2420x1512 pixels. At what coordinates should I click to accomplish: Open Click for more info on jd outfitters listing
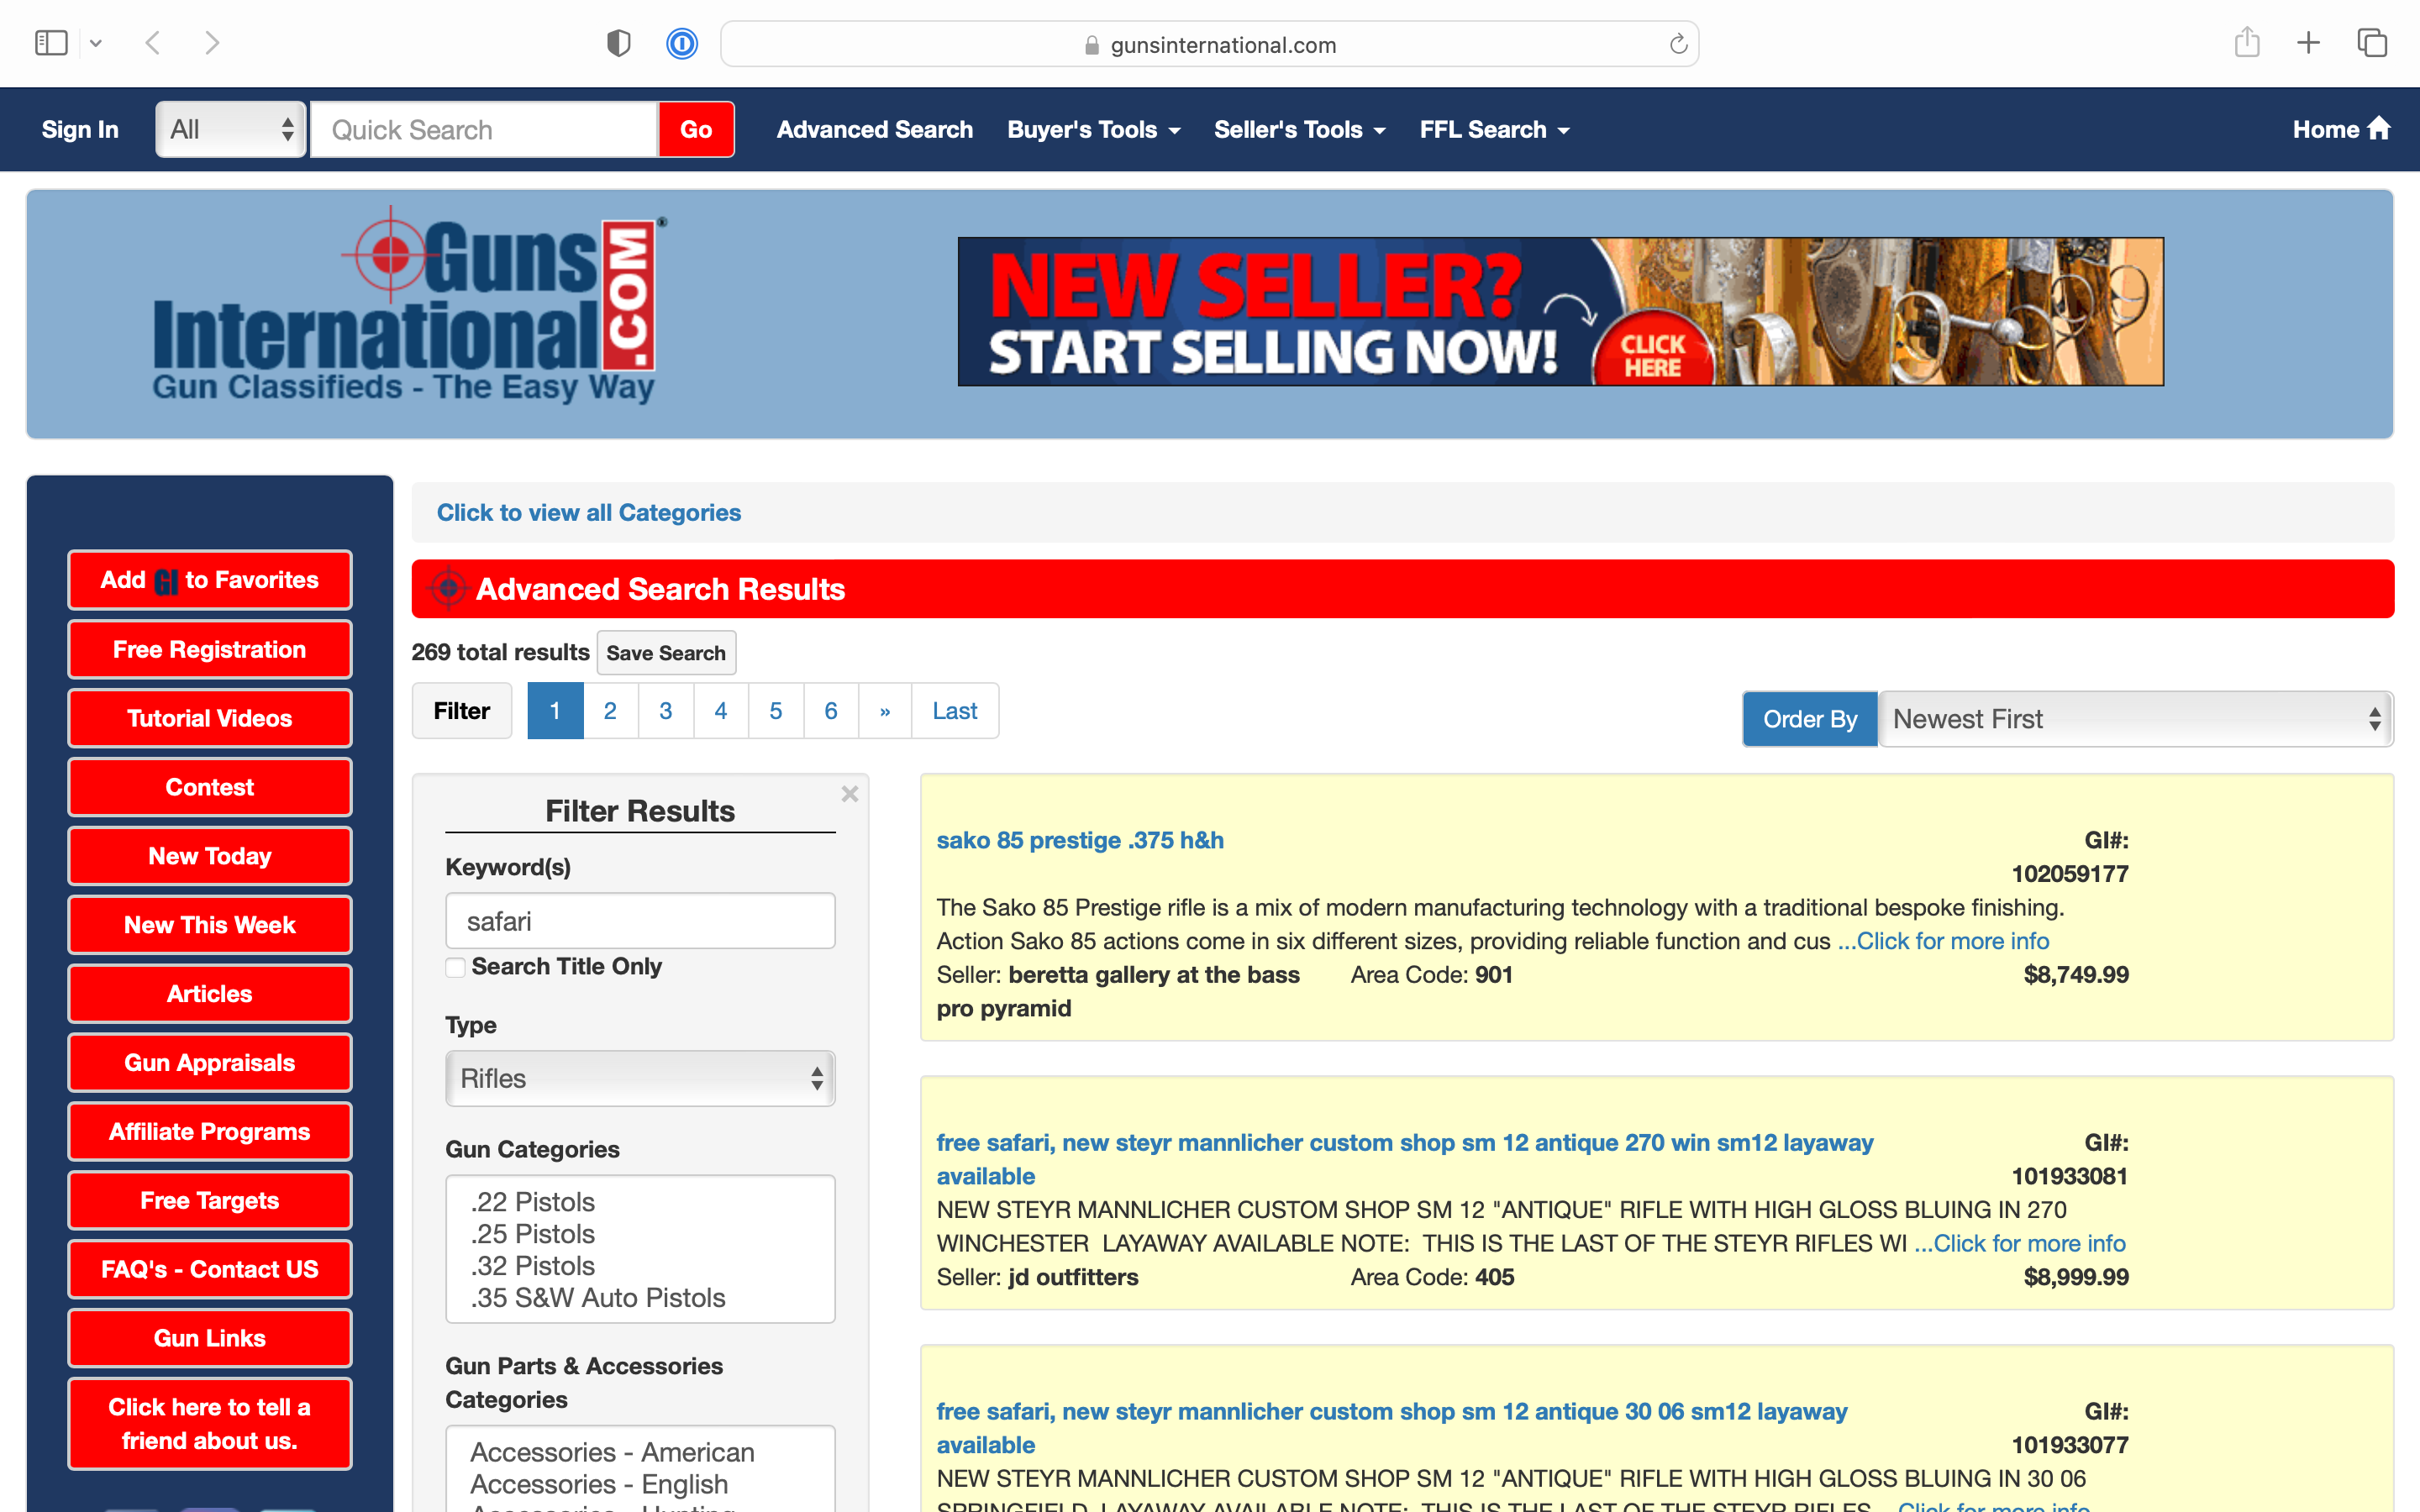[x=2020, y=1243]
